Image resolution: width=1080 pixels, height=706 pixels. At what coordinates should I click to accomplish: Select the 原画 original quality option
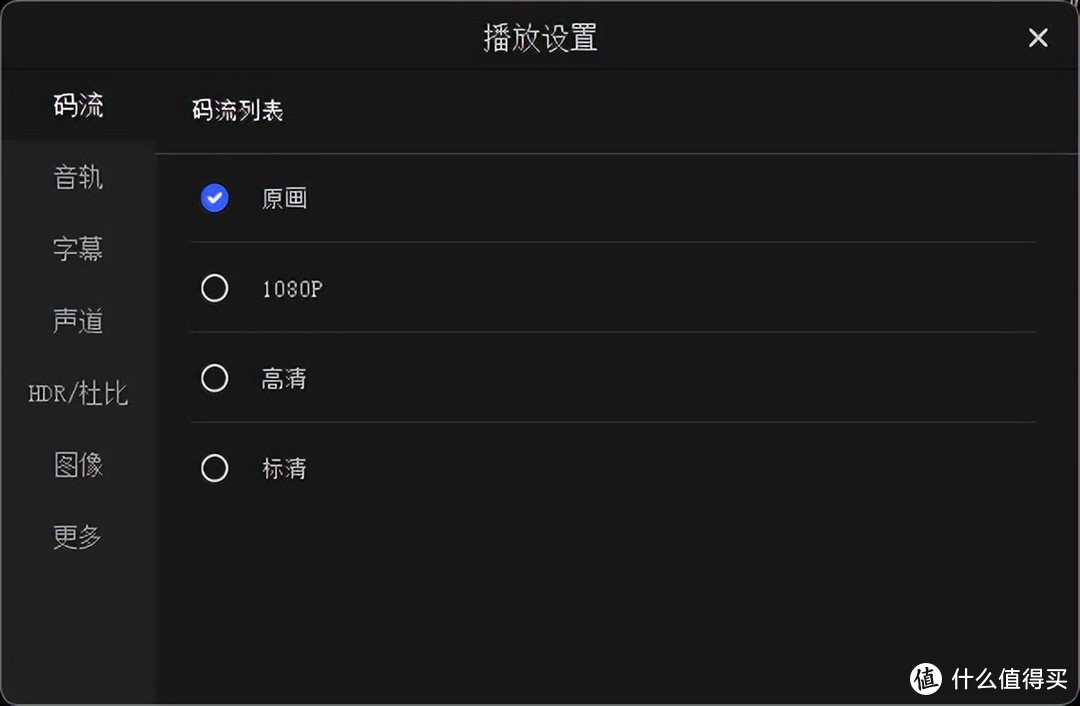click(285, 198)
